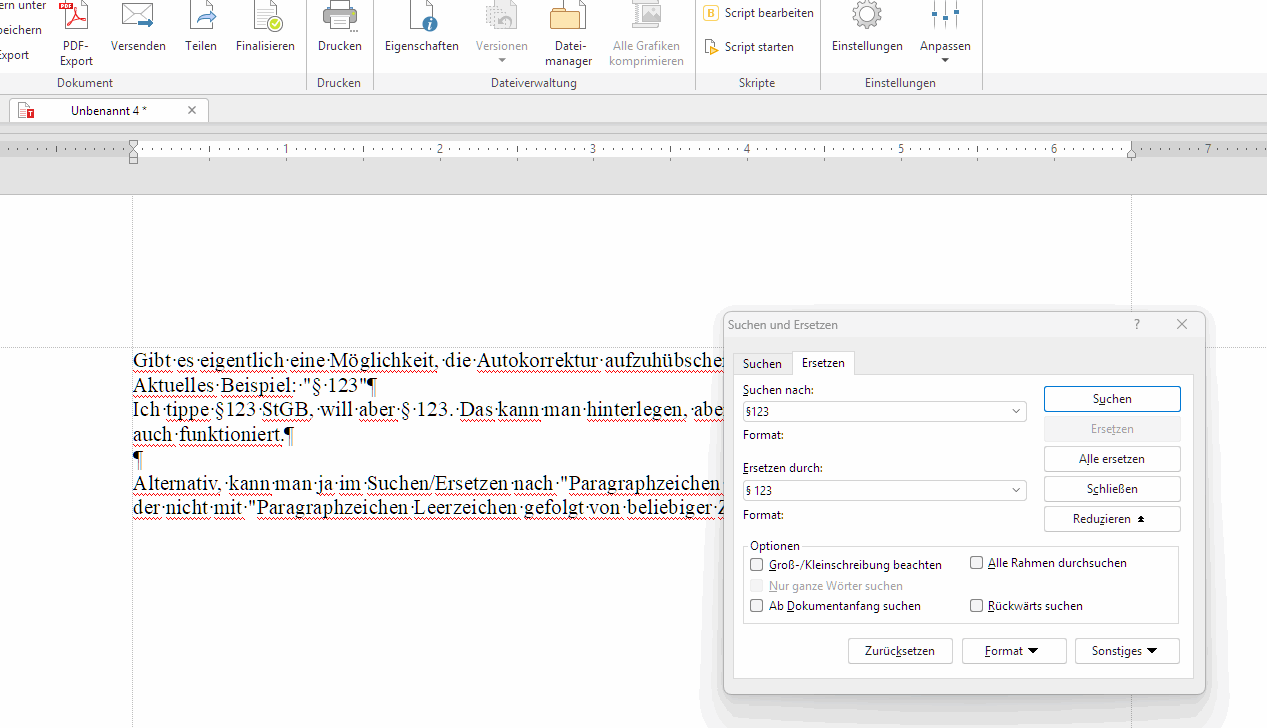Viewport: 1267px width, 728px height.
Task: Select the Unbenannt 4 document tab
Action: click(x=108, y=110)
